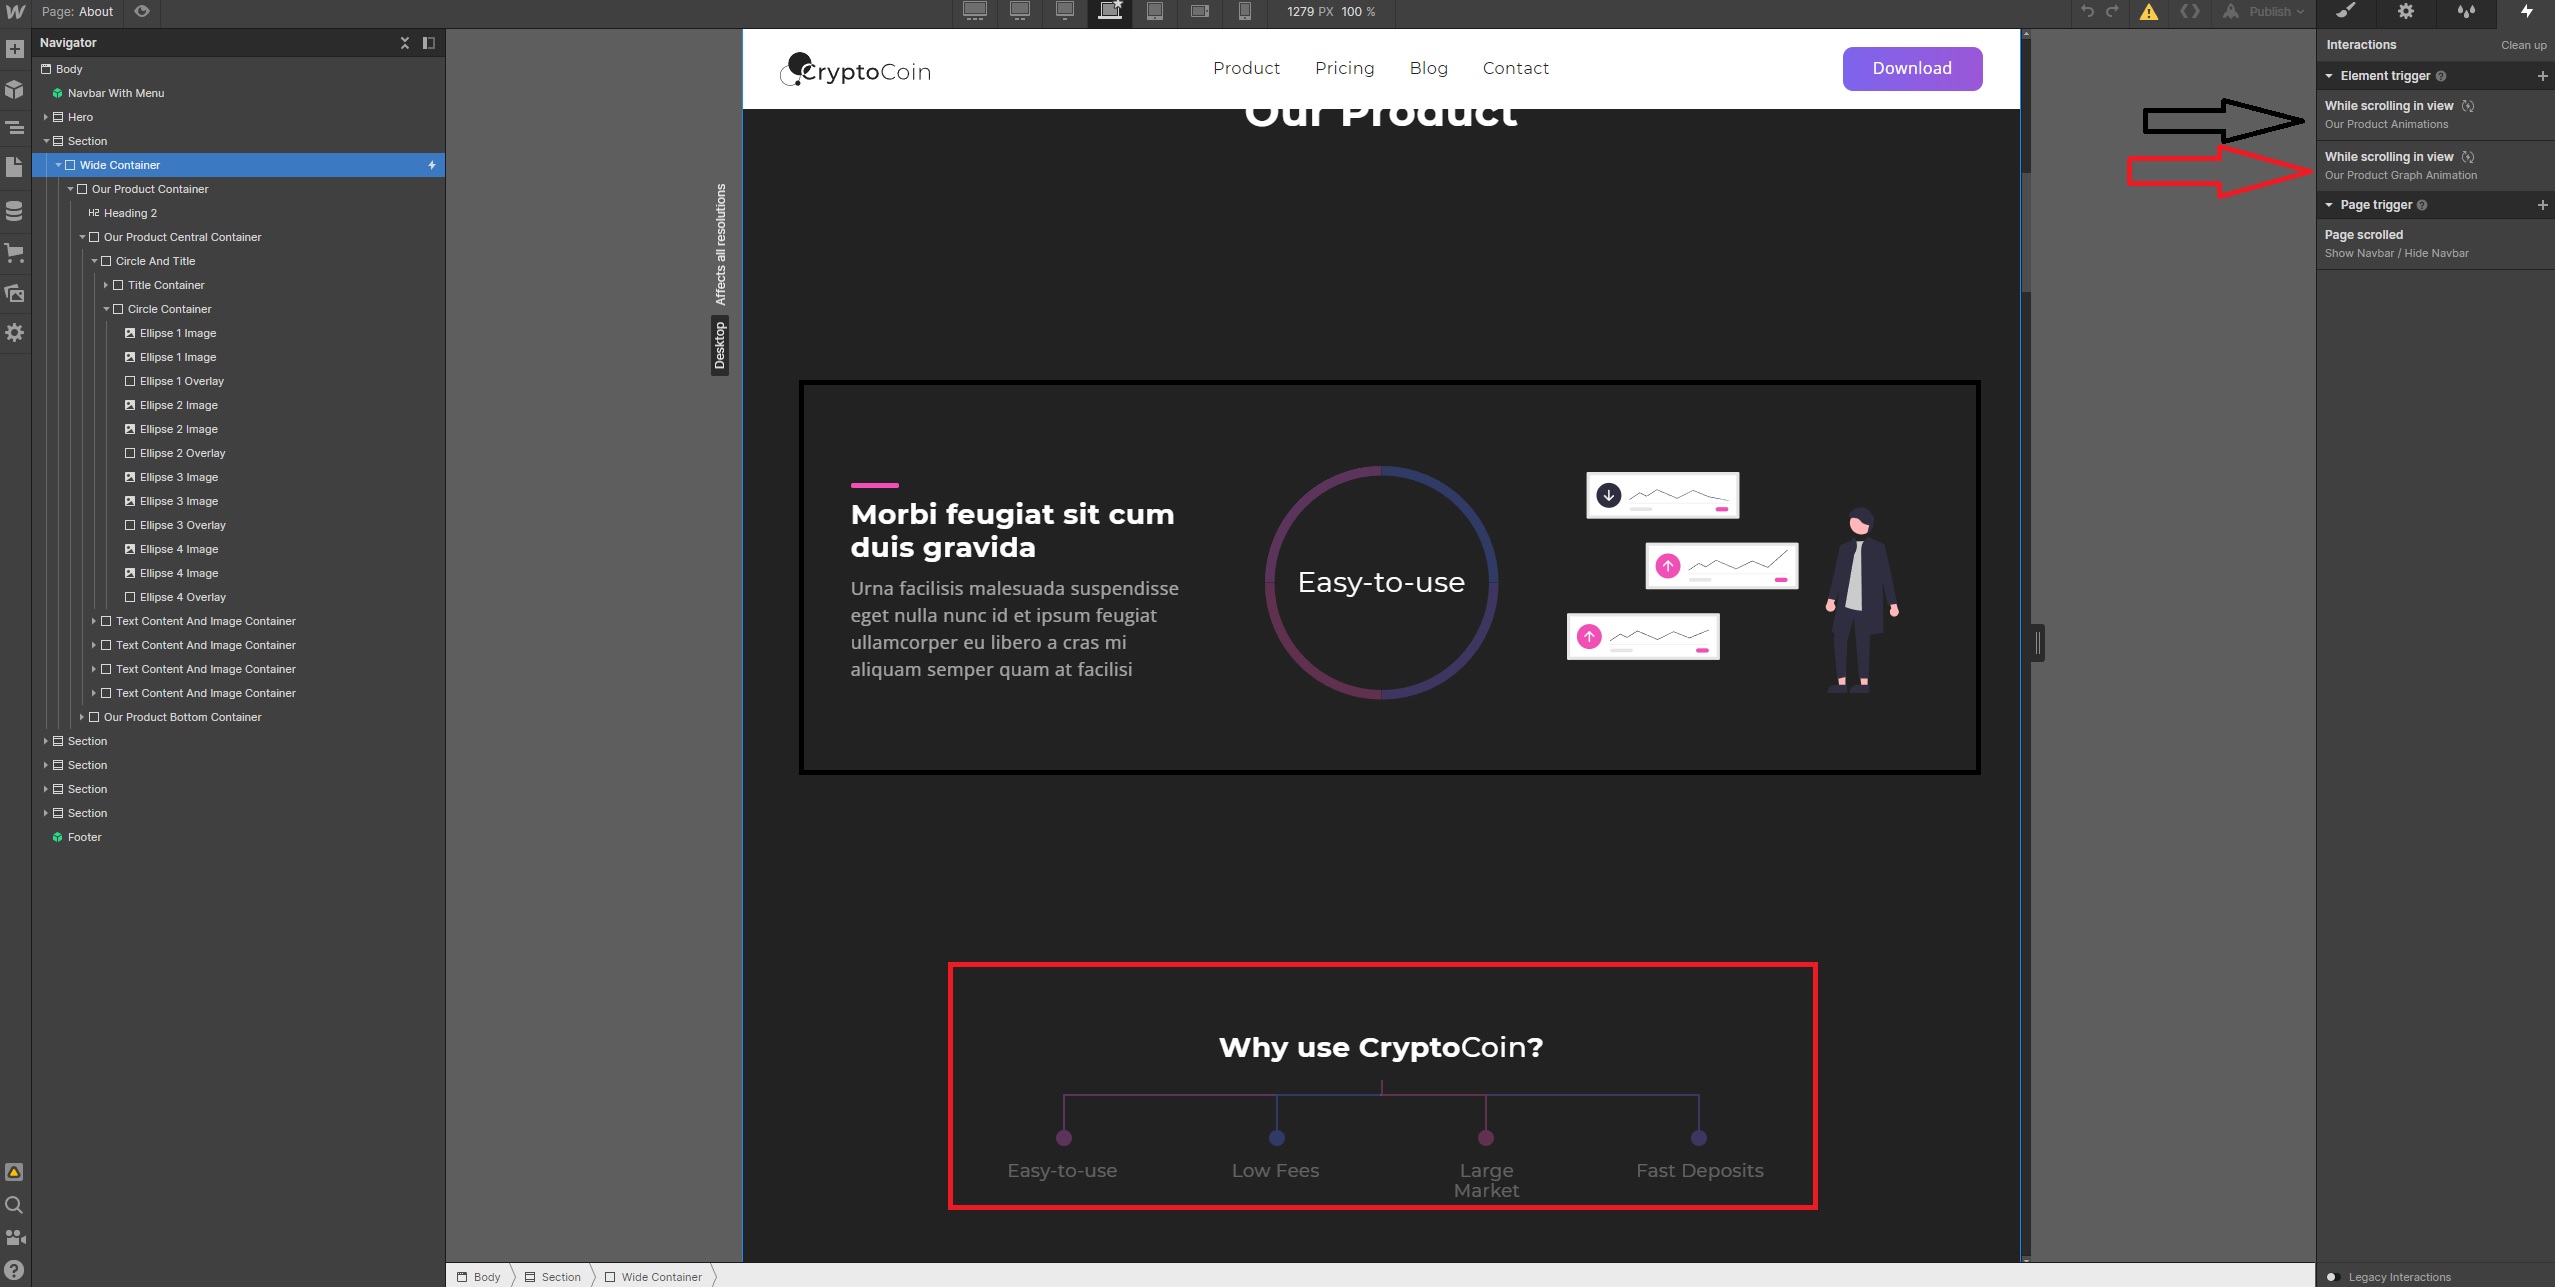Screen dimensions: 2555x1287
Task: Open the Audit panel icon
Action: click(14, 1172)
